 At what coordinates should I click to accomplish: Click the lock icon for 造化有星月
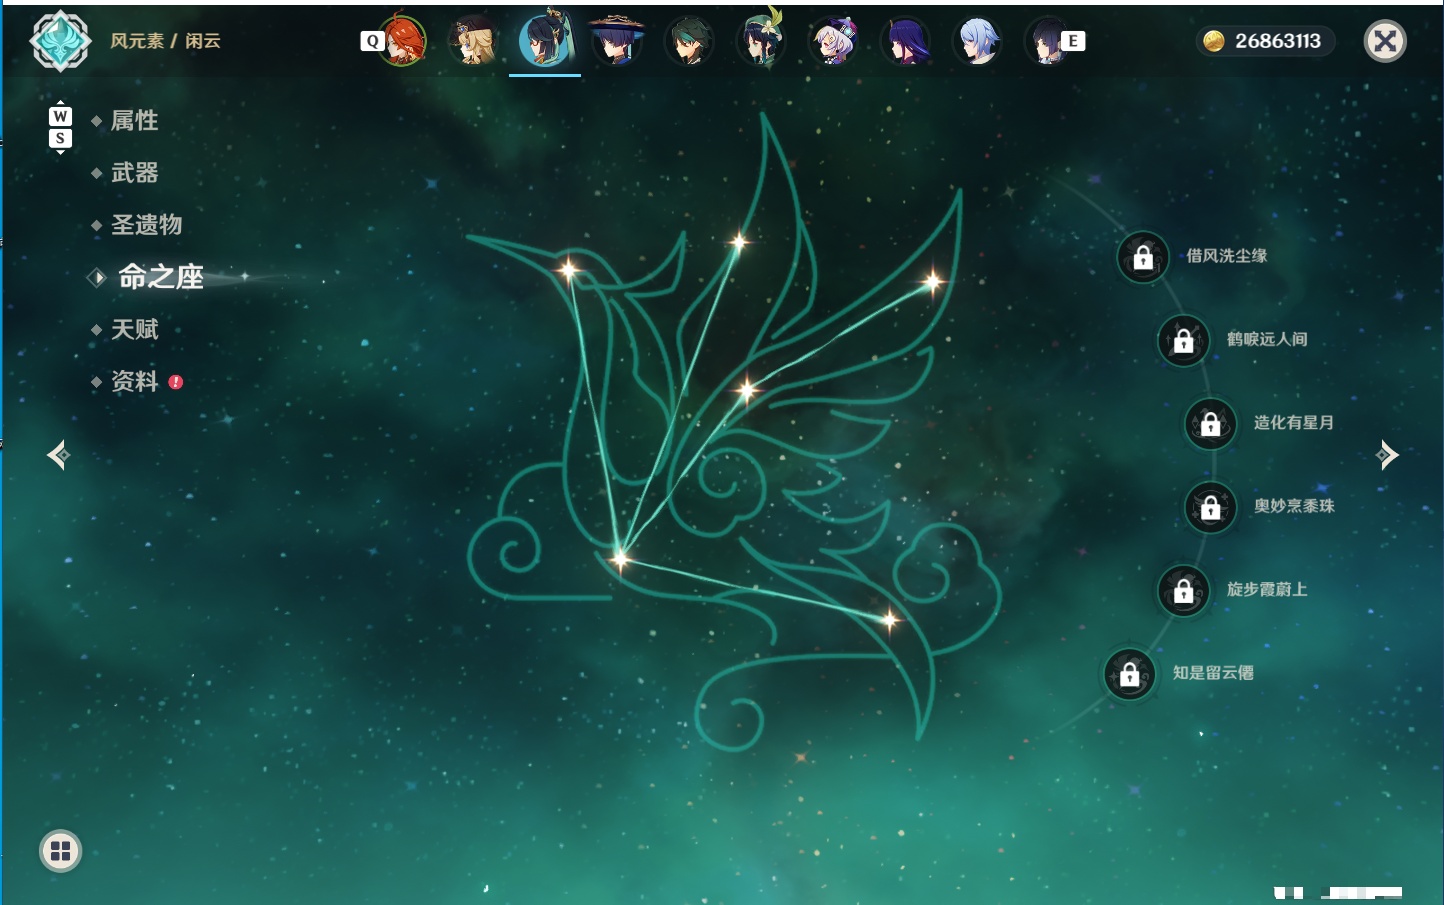(x=1210, y=423)
